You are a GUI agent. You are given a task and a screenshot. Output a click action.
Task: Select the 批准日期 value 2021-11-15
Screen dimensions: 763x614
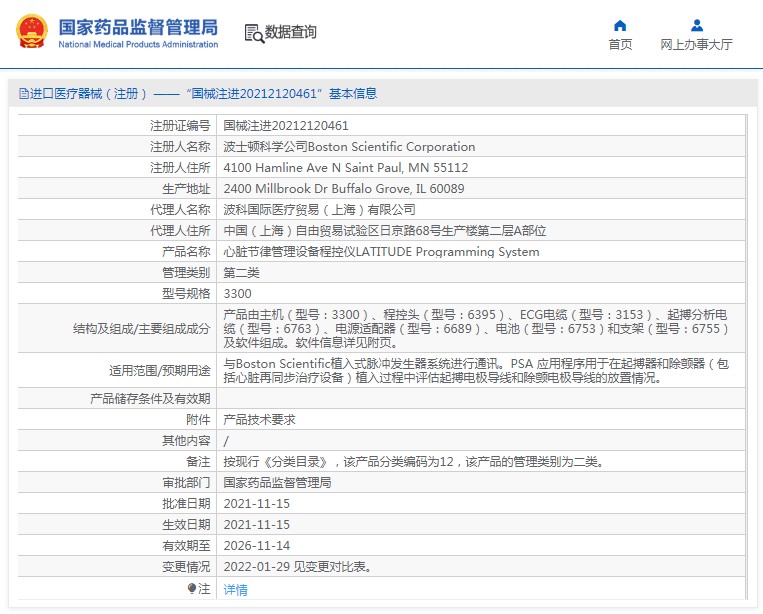[x=256, y=504]
